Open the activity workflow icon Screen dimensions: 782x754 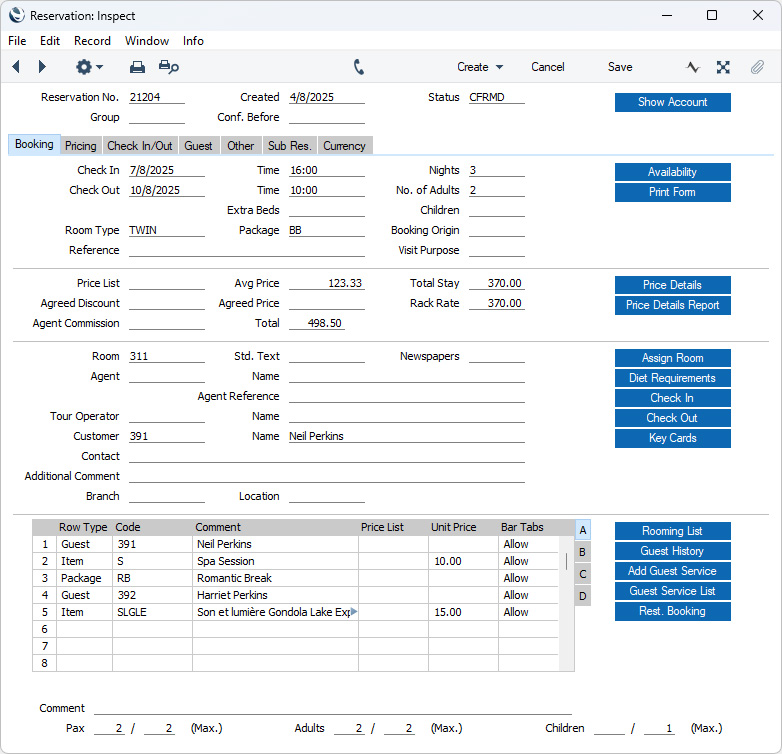[693, 67]
